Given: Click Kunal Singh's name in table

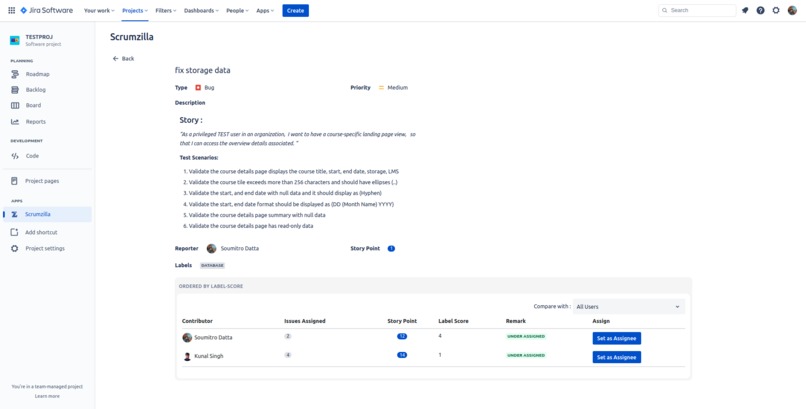Looking at the screenshot, I should 209,356.
